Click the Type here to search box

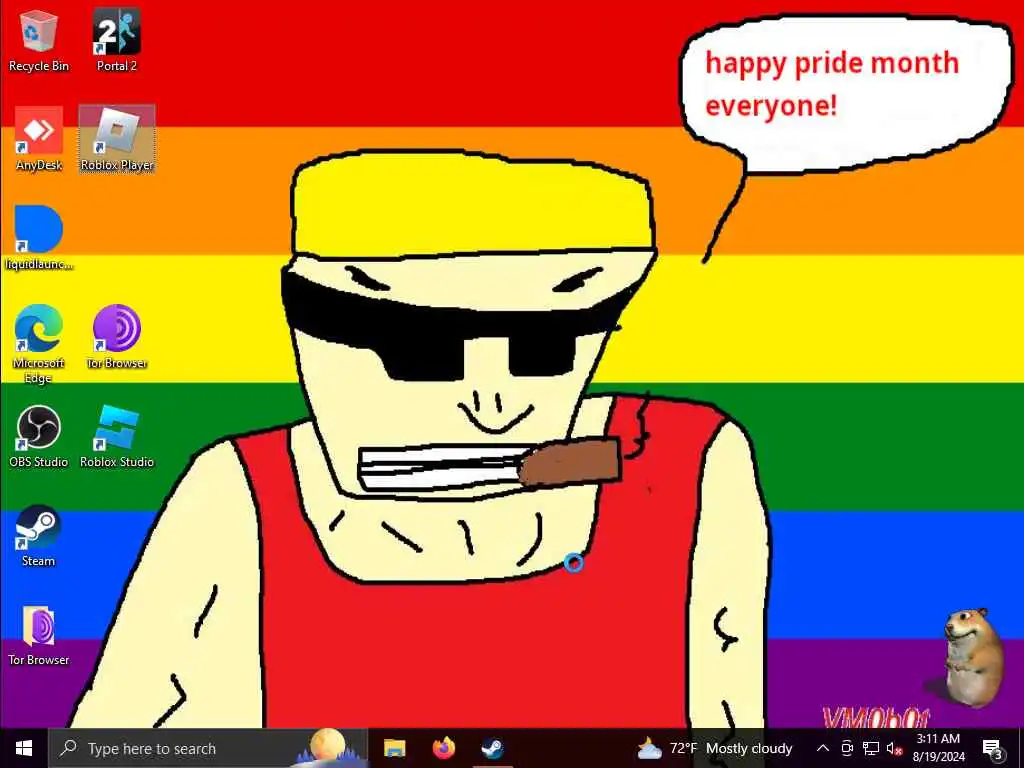coord(208,748)
